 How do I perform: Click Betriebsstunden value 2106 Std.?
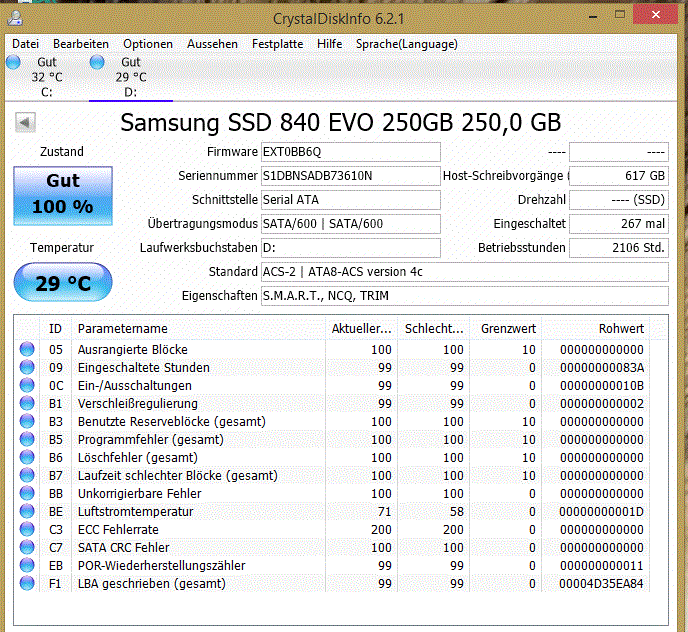click(x=619, y=248)
